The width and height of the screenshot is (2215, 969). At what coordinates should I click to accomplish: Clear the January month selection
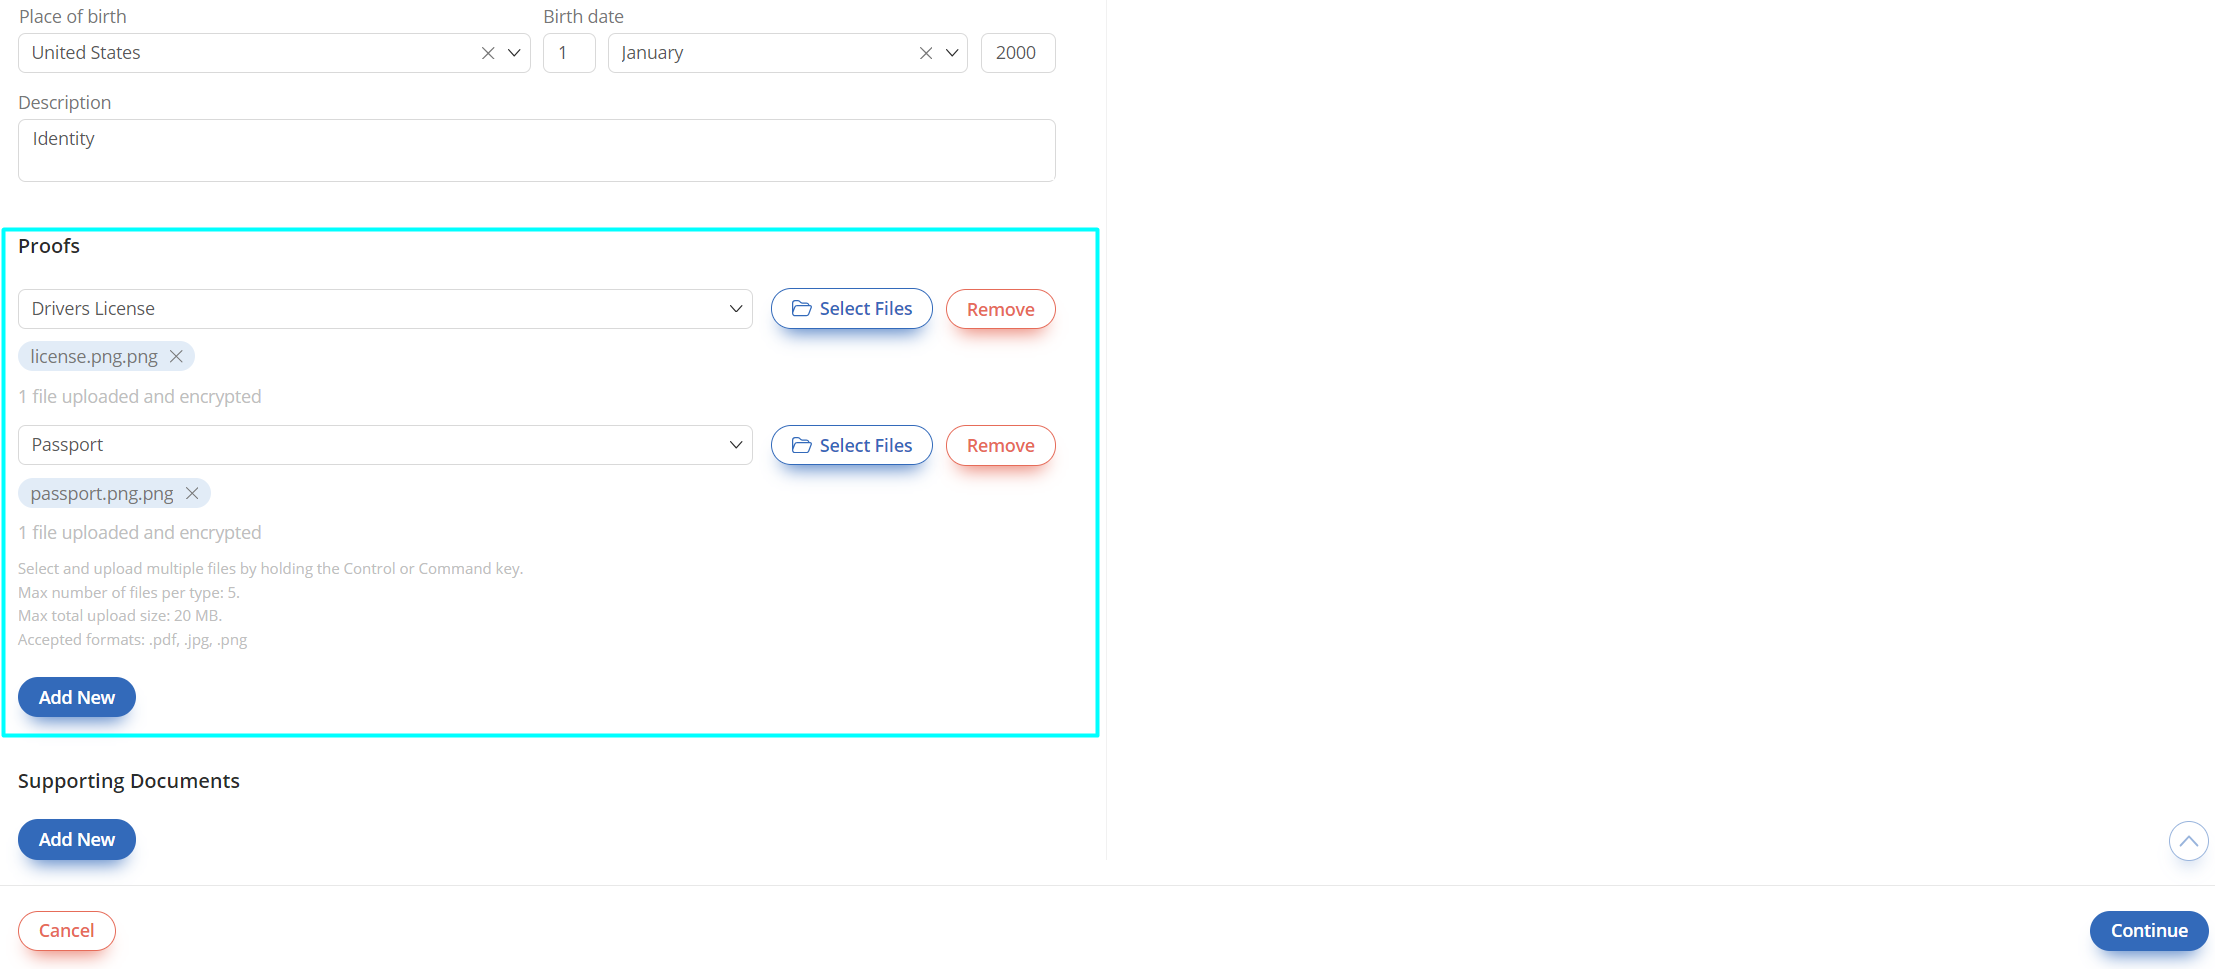926,53
